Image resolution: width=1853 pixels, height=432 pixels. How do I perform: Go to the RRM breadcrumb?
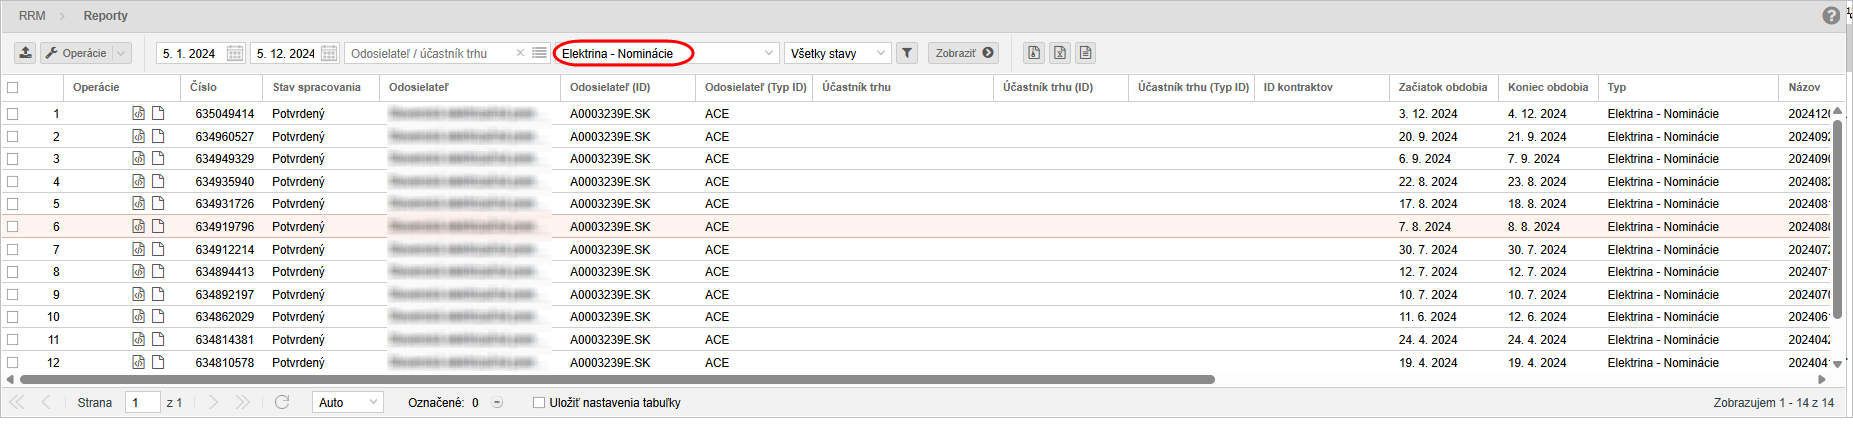(32, 16)
